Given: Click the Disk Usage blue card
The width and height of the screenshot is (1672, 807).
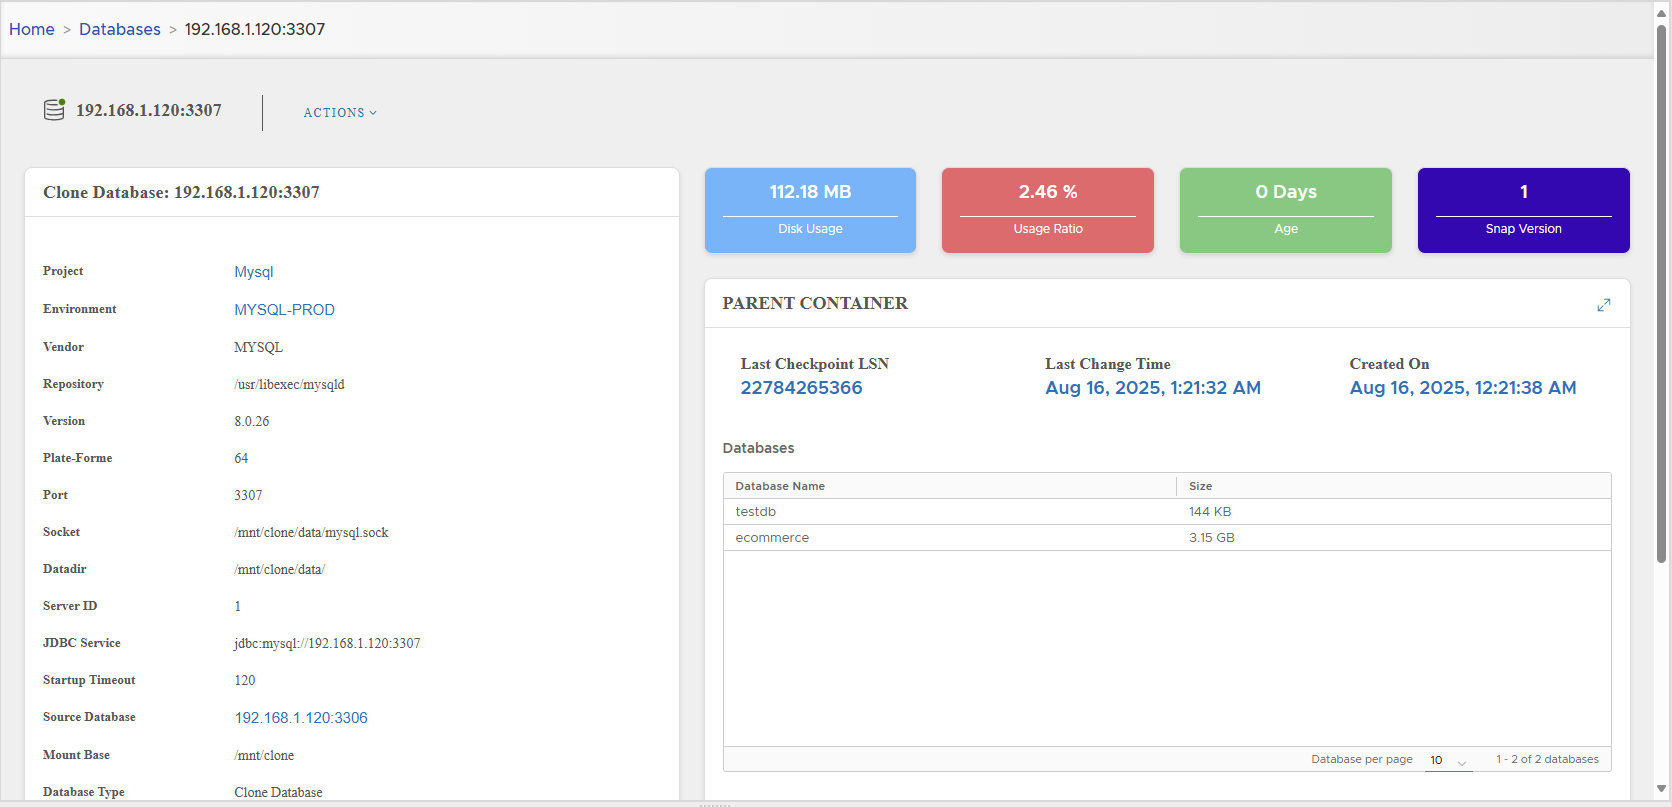Looking at the screenshot, I should click(x=810, y=210).
